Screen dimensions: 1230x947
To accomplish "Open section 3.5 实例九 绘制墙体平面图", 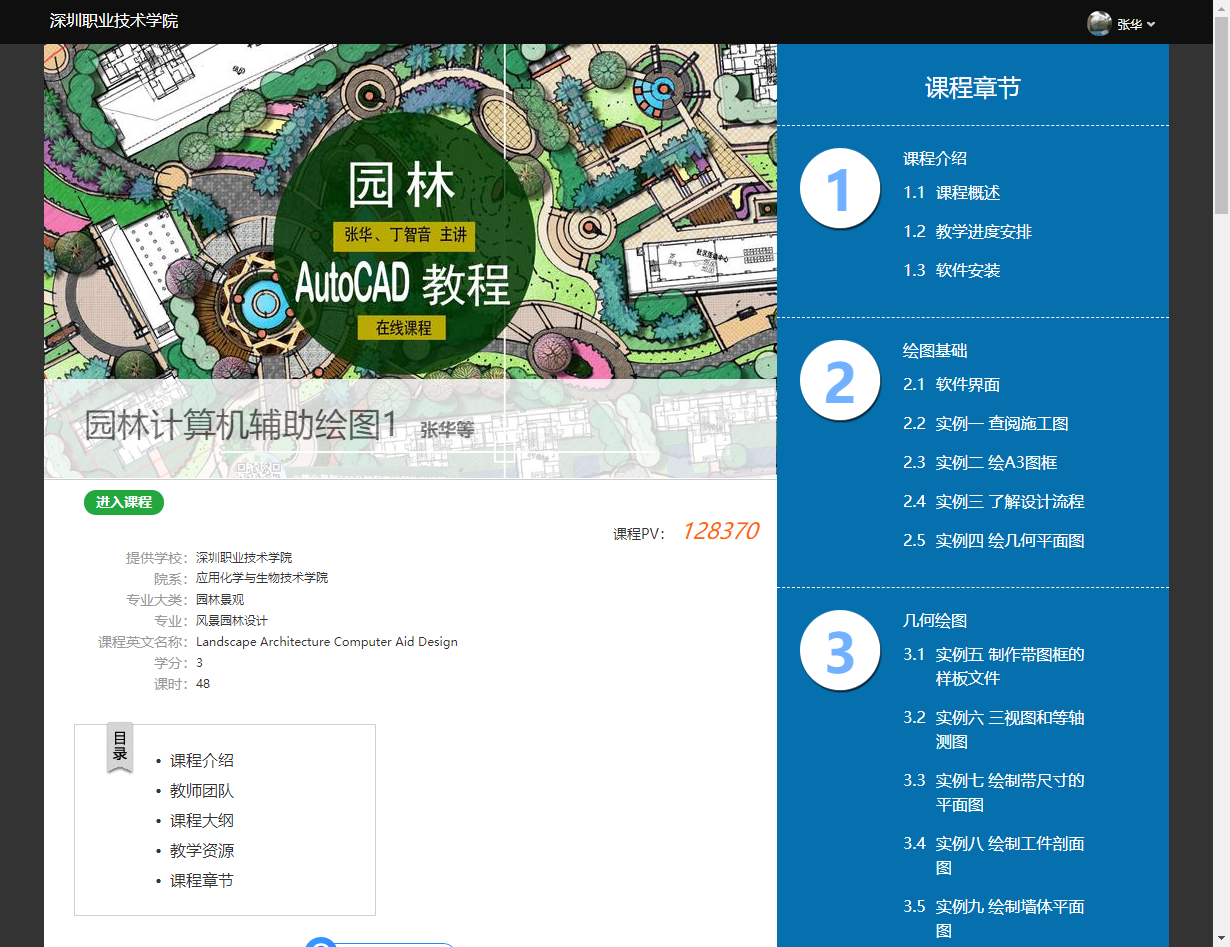I will point(994,919).
